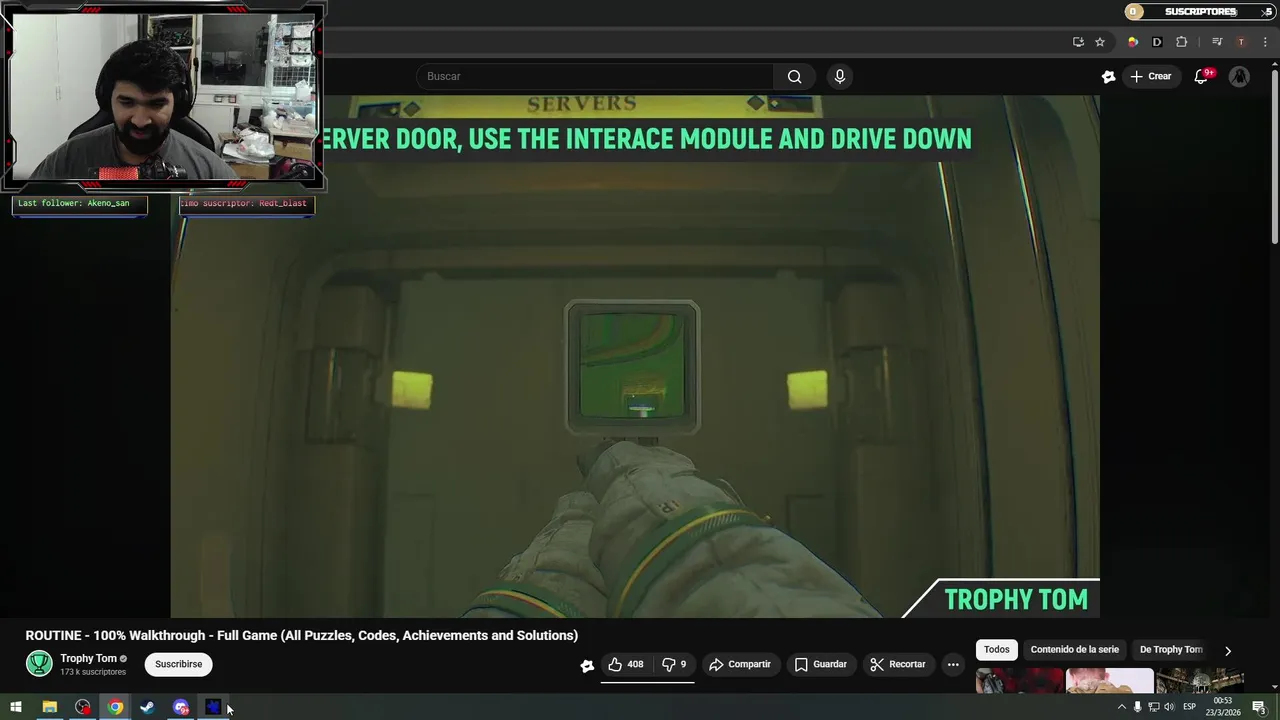Select Contenido de la serie chip
Image resolution: width=1280 pixels, height=720 pixels.
coord(1075,650)
